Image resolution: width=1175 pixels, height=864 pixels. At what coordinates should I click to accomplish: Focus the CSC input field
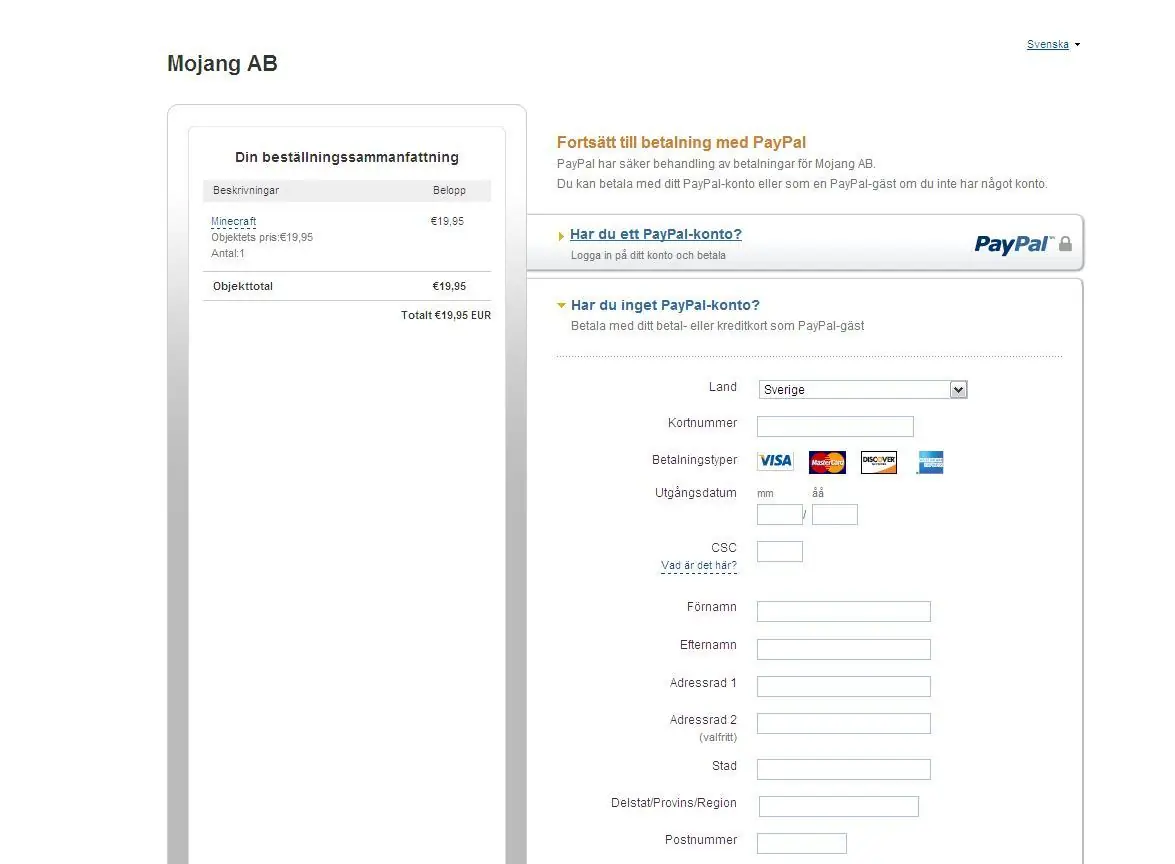click(779, 552)
